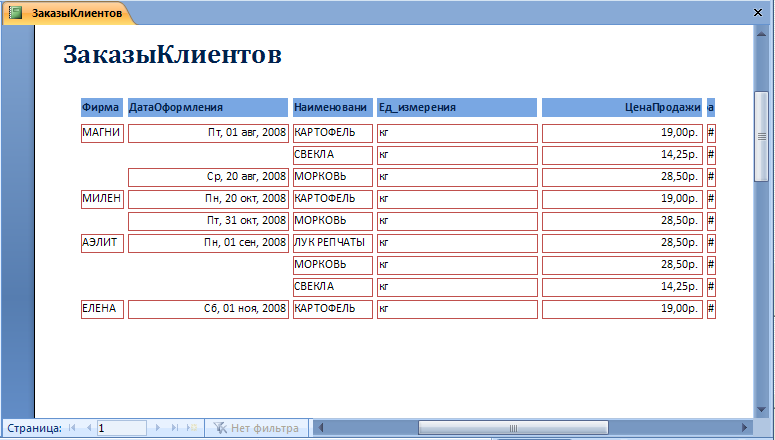Click КАРТОФЕЛЬ in the ЕЛЕНА row
The height and width of the screenshot is (440, 775).
coord(333,309)
